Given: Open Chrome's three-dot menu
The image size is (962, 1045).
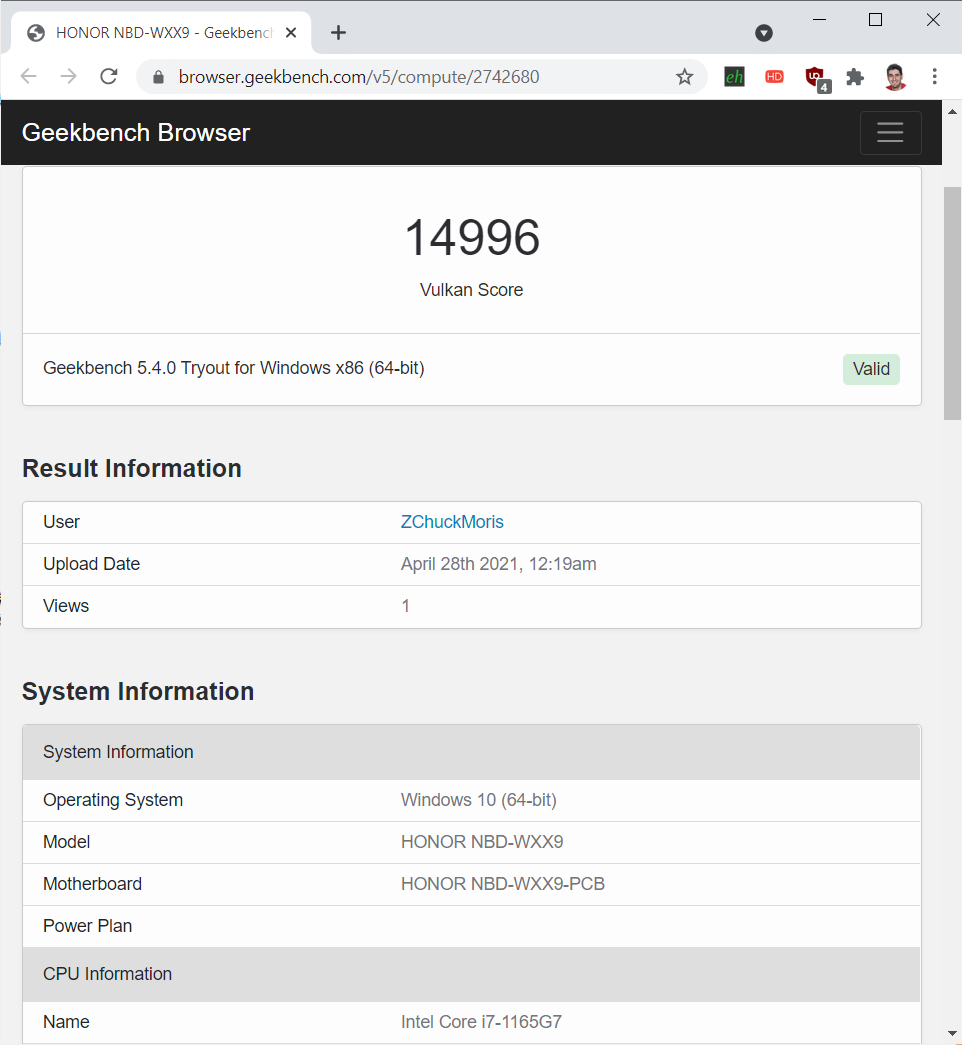Looking at the screenshot, I should tap(935, 77).
